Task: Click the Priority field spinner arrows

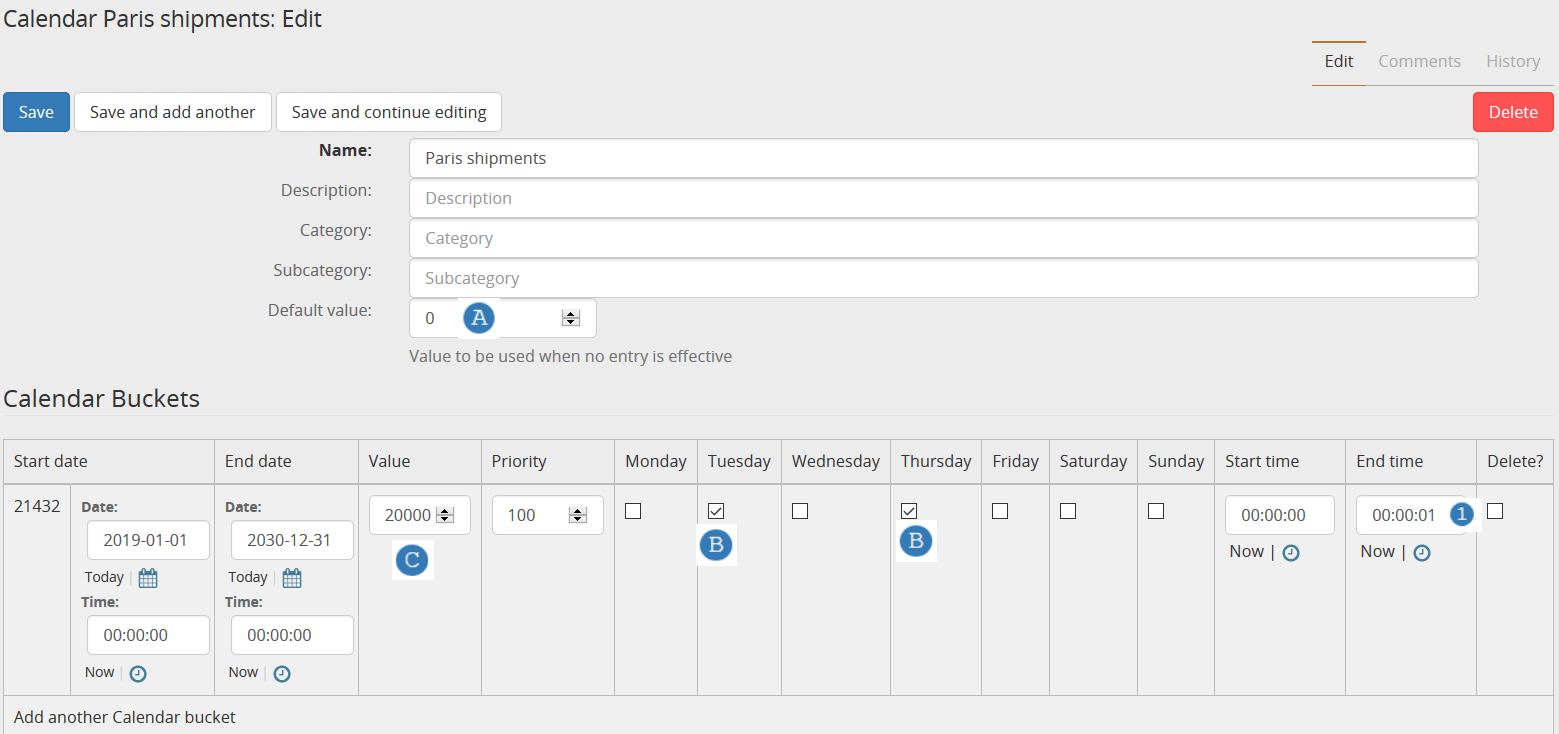Action: [x=577, y=516]
